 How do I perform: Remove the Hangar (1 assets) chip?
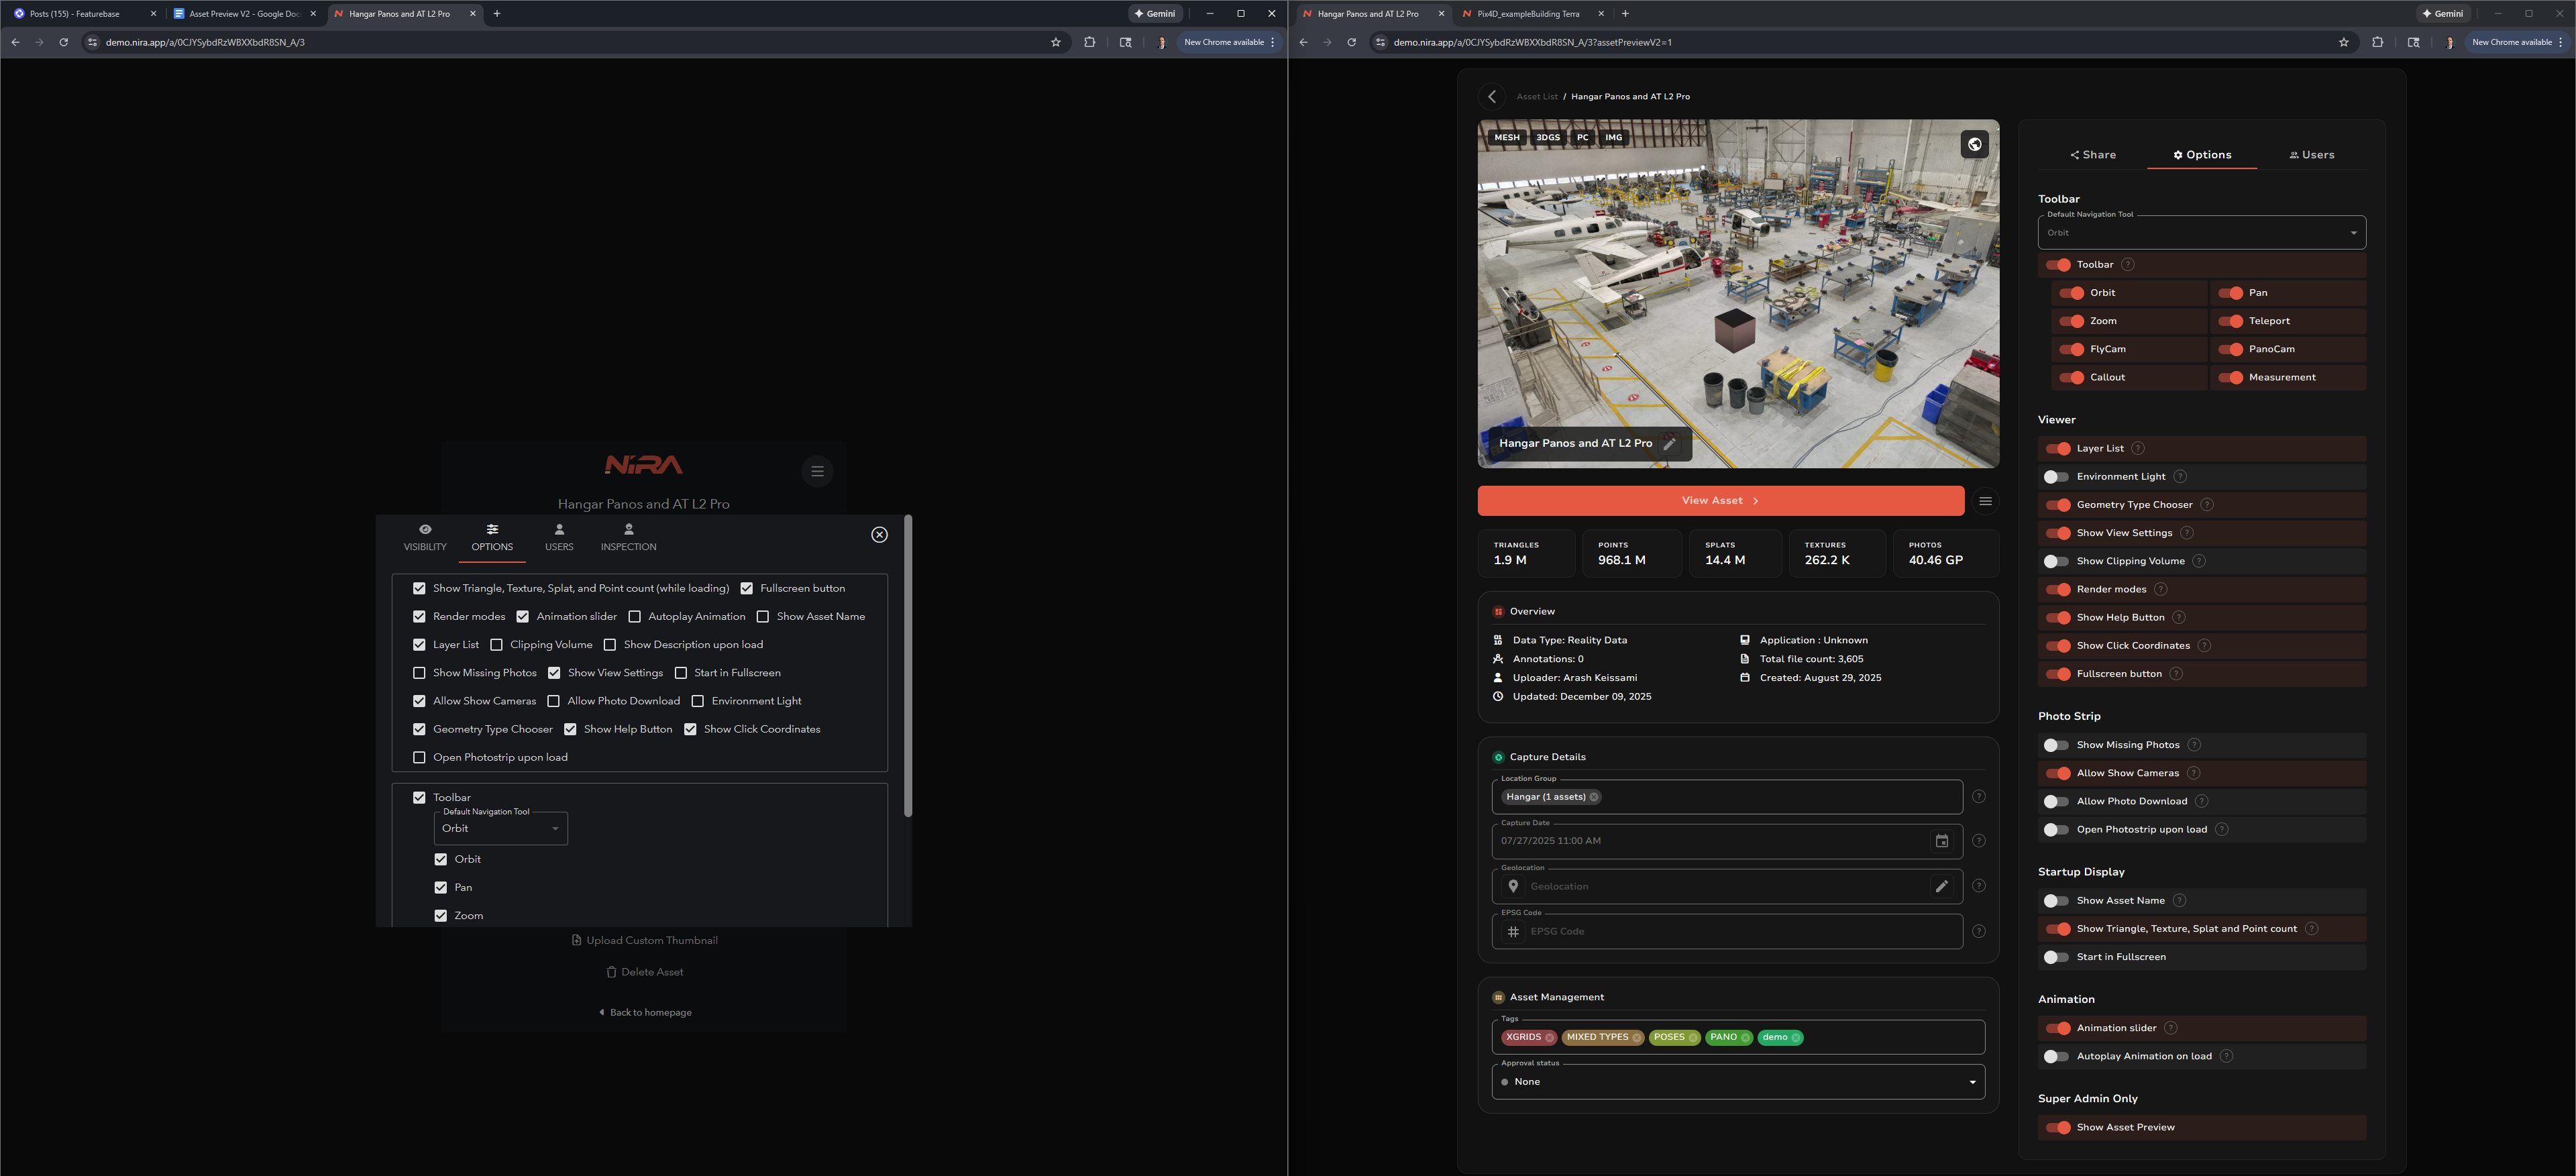coord(1594,797)
